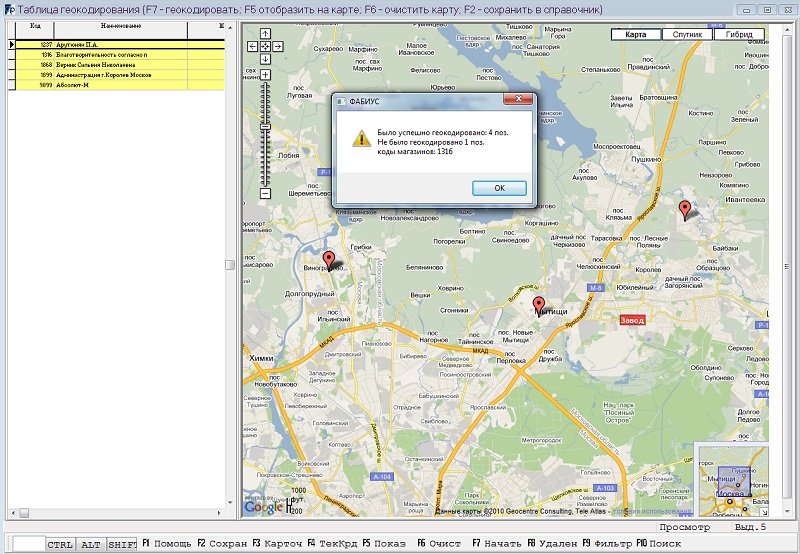Viewport: 800px width, 554px height.
Task: Click the Наименование column header
Action: pyautogui.click(x=121, y=30)
